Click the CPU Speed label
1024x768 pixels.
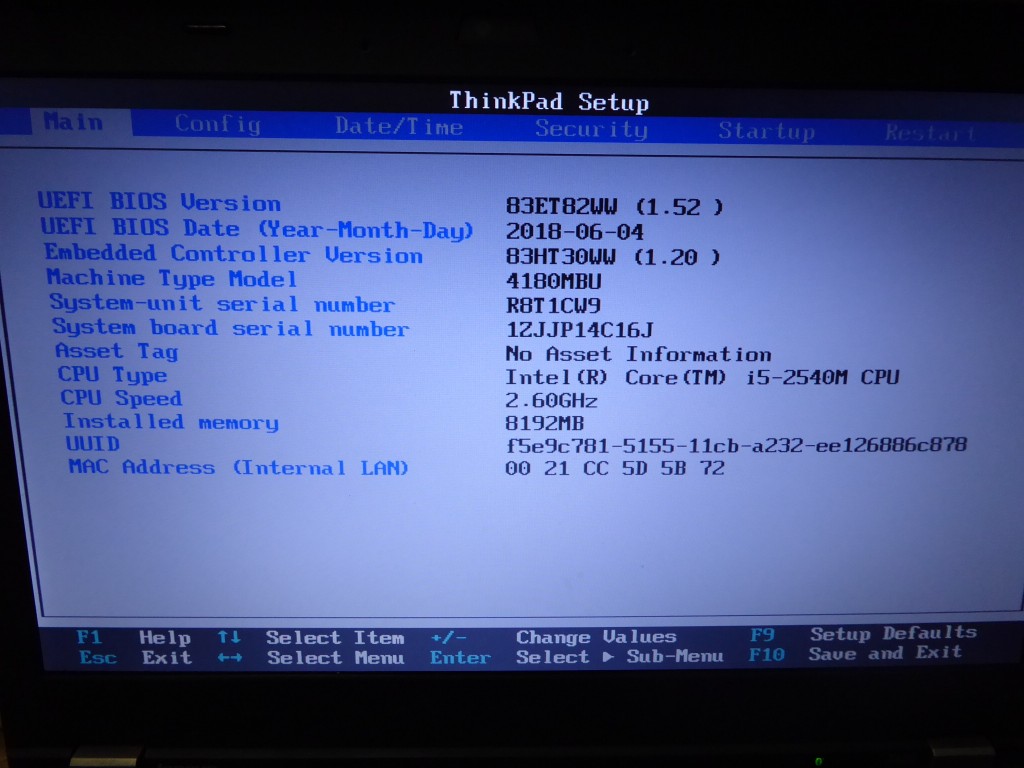(x=121, y=398)
